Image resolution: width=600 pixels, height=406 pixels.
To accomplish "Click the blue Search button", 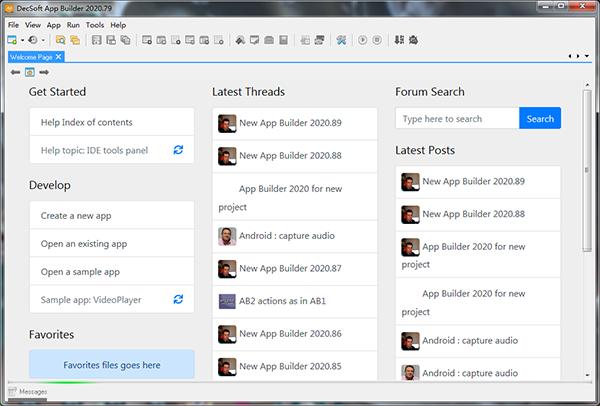I will [540, 118].
